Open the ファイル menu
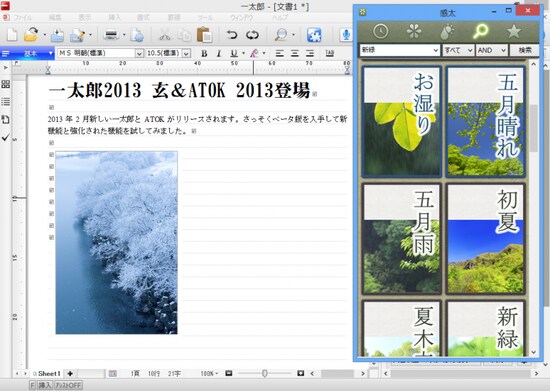Screen dimensions: 550x391 pos(23,17)
